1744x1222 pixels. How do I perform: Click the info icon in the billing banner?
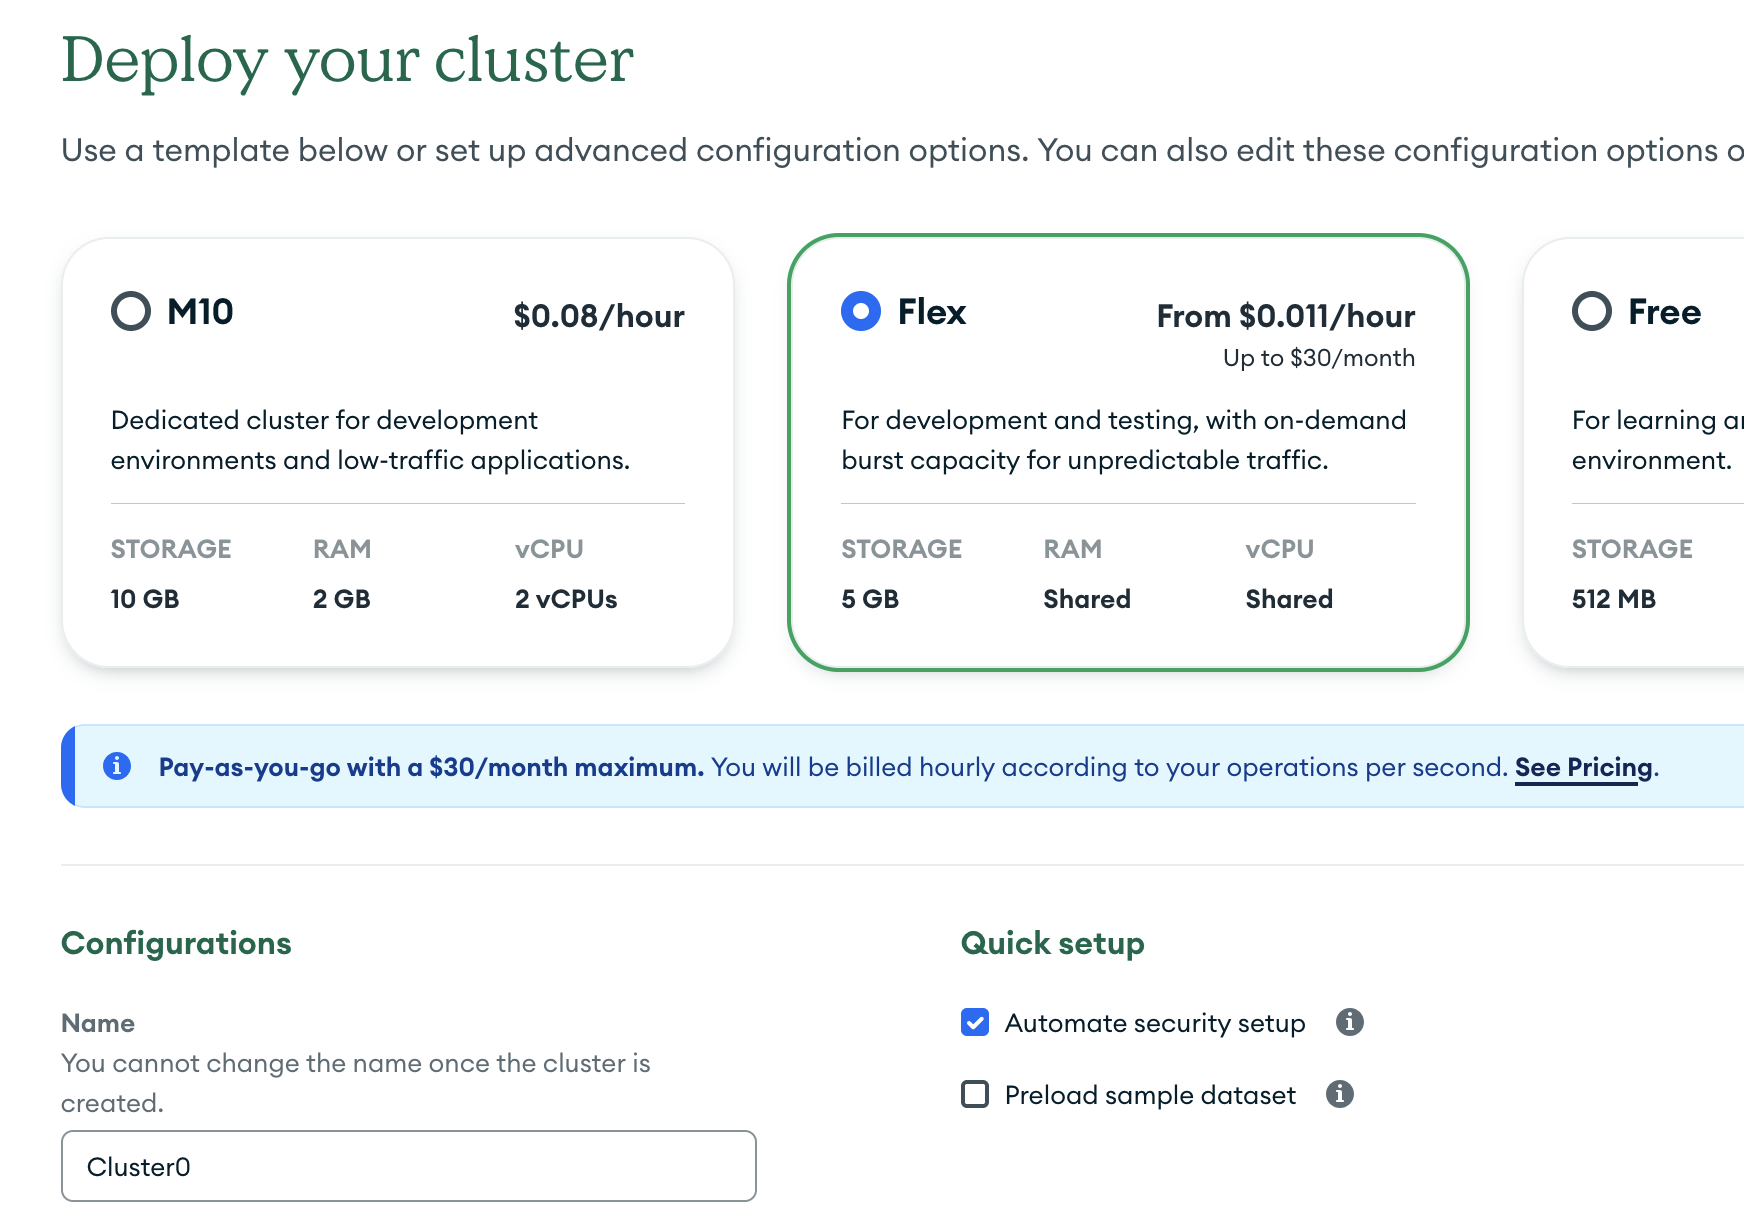click(x=119, y=766)
